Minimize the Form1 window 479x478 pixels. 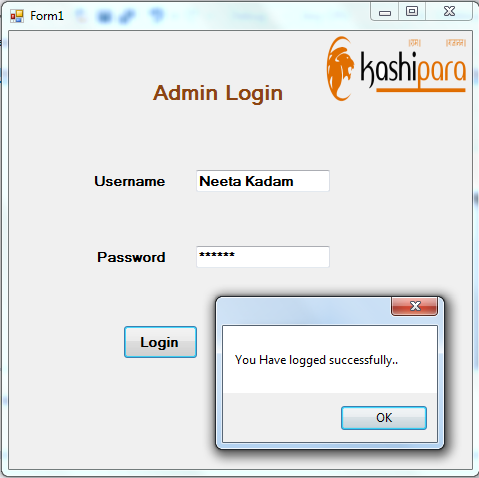(385, 12)
